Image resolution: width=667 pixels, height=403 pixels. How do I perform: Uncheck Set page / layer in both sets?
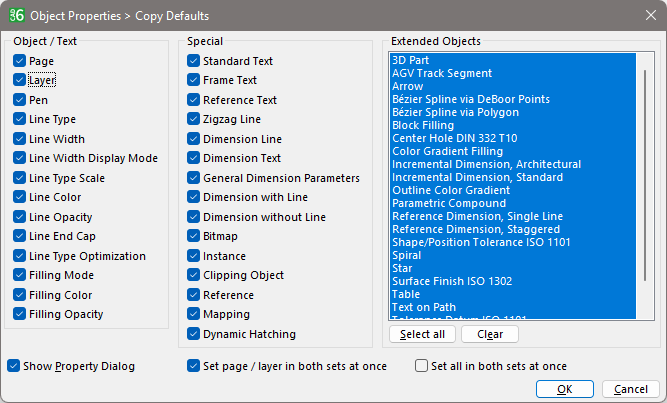(194, 366)
